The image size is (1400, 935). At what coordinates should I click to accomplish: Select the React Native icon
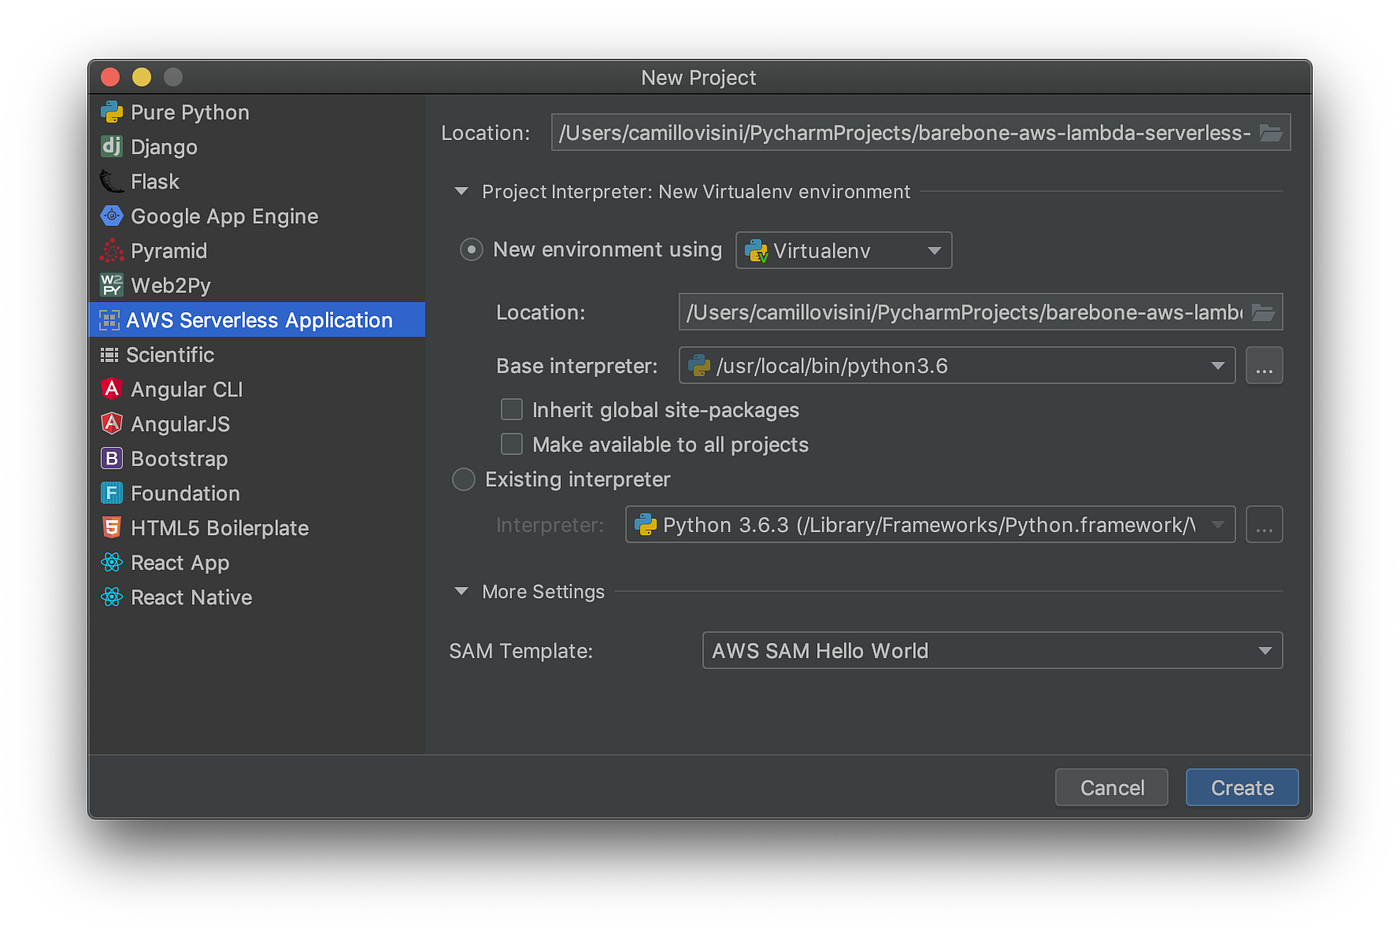[x=111, y=597]
